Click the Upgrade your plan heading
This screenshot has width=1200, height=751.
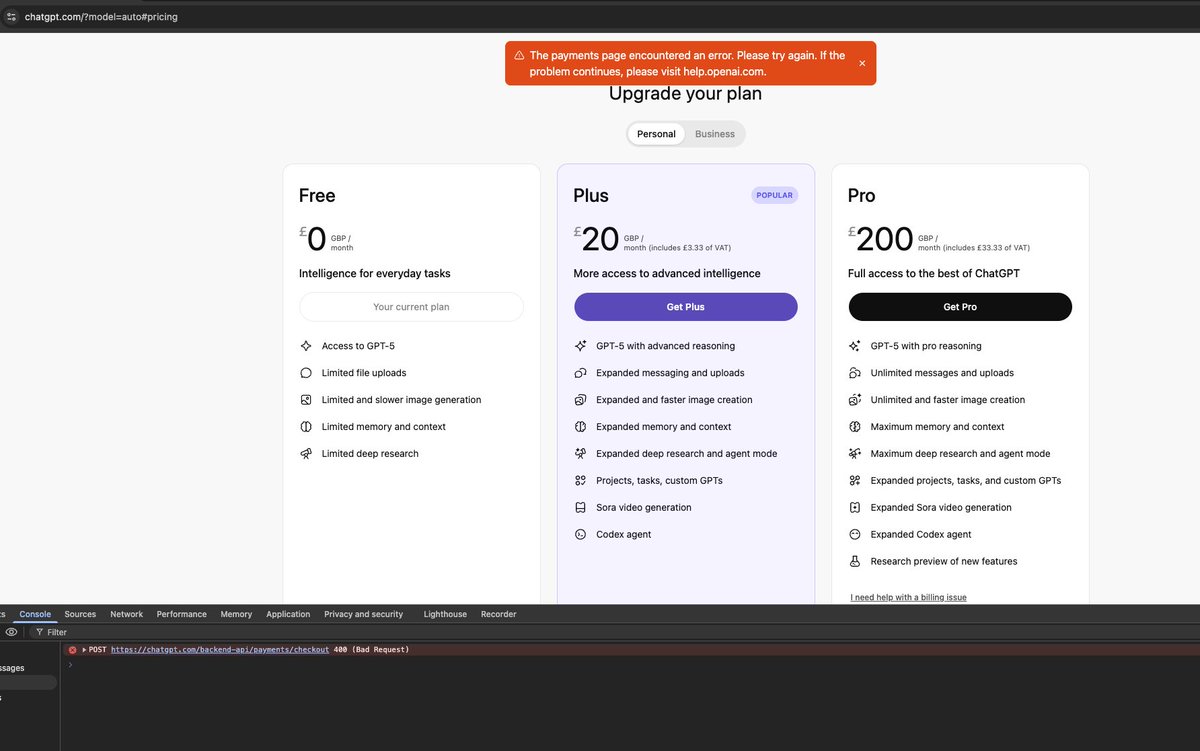coord(685,94)
